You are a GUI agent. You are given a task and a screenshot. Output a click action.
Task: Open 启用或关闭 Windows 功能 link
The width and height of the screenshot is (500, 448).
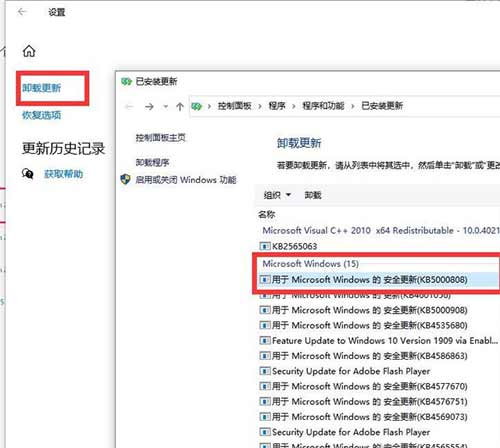pos(186,180)
